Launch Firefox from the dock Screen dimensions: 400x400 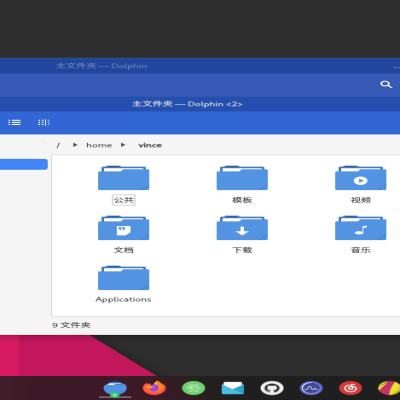pos(154,388)
